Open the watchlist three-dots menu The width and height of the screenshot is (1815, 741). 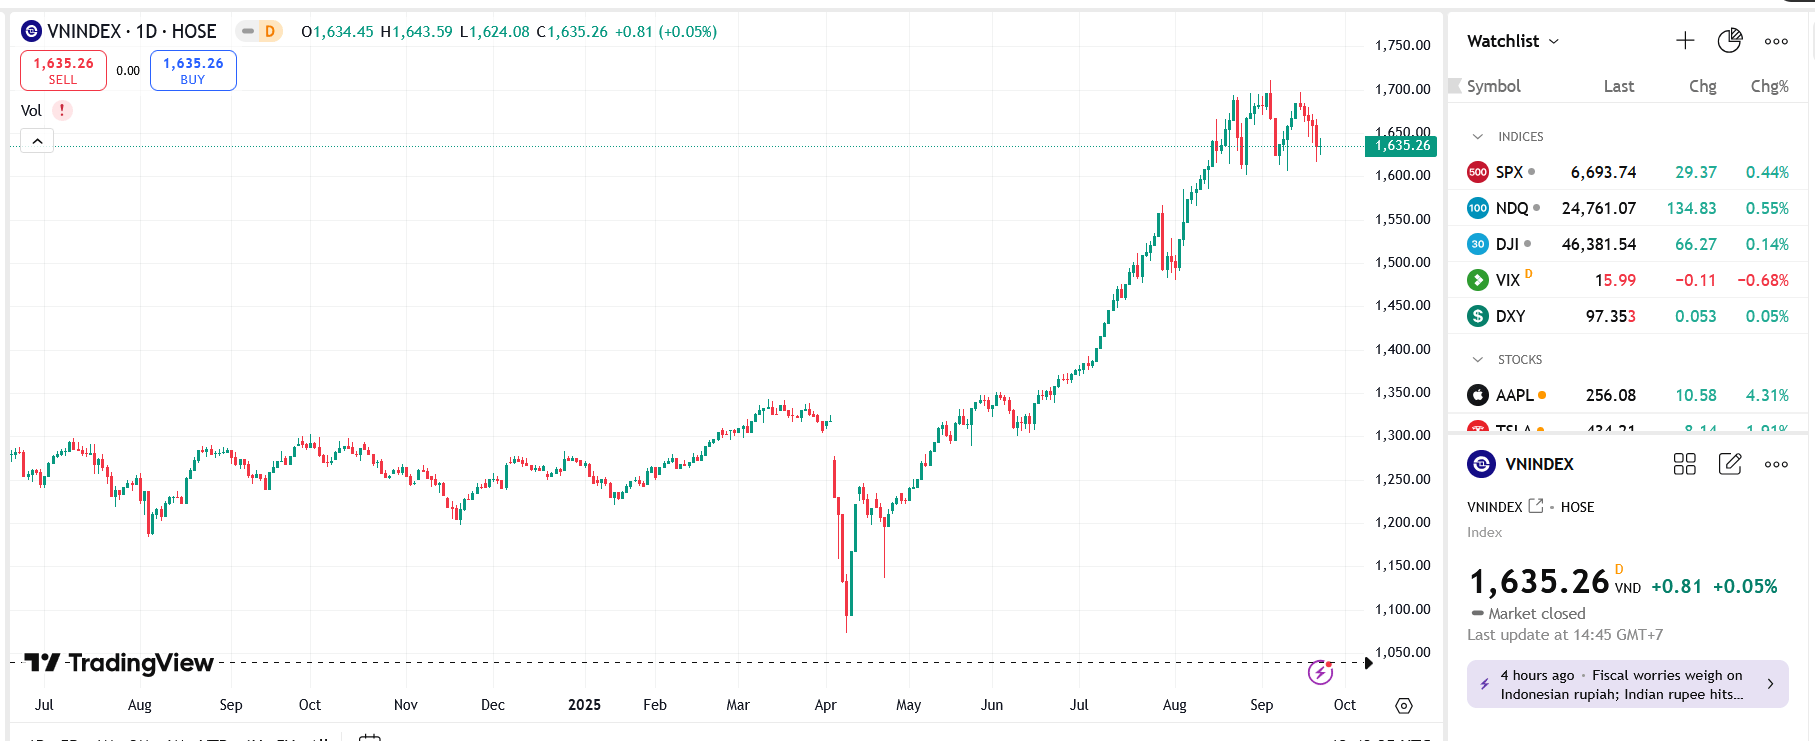1776,41
